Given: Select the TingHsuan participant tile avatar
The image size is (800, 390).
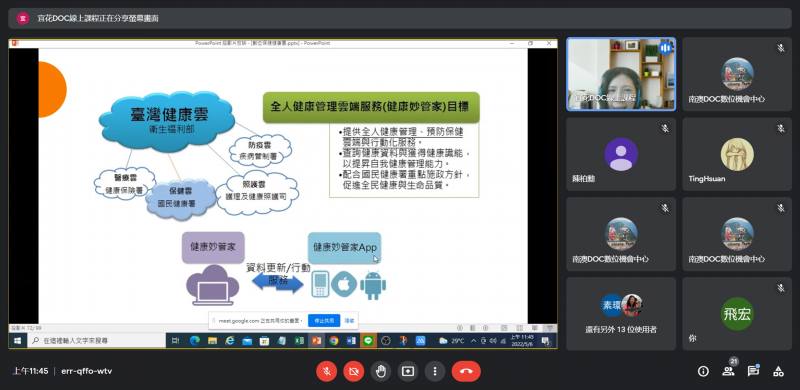Looking at the screenshot, I should [x=737, y=154].
